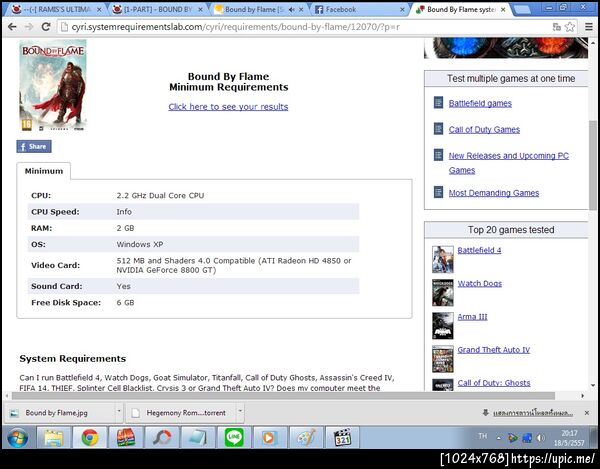Open the Grand Theft Auto IV link
The height and width of the screenshot is (469, 600).
[494, 350]
